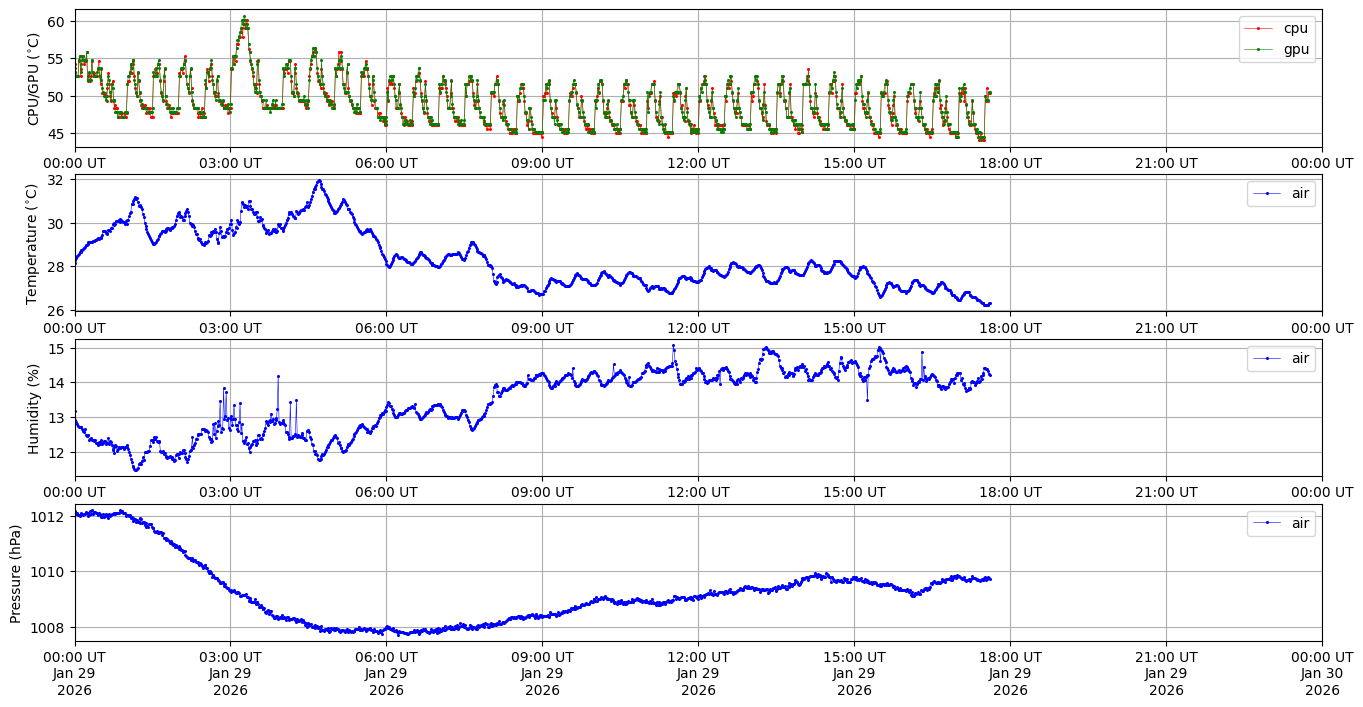The width and height of the screenshot is (1363, 707).
Task: Click the 60 tick on CPU/GPU axis
Action: click(x=56, y=22)
